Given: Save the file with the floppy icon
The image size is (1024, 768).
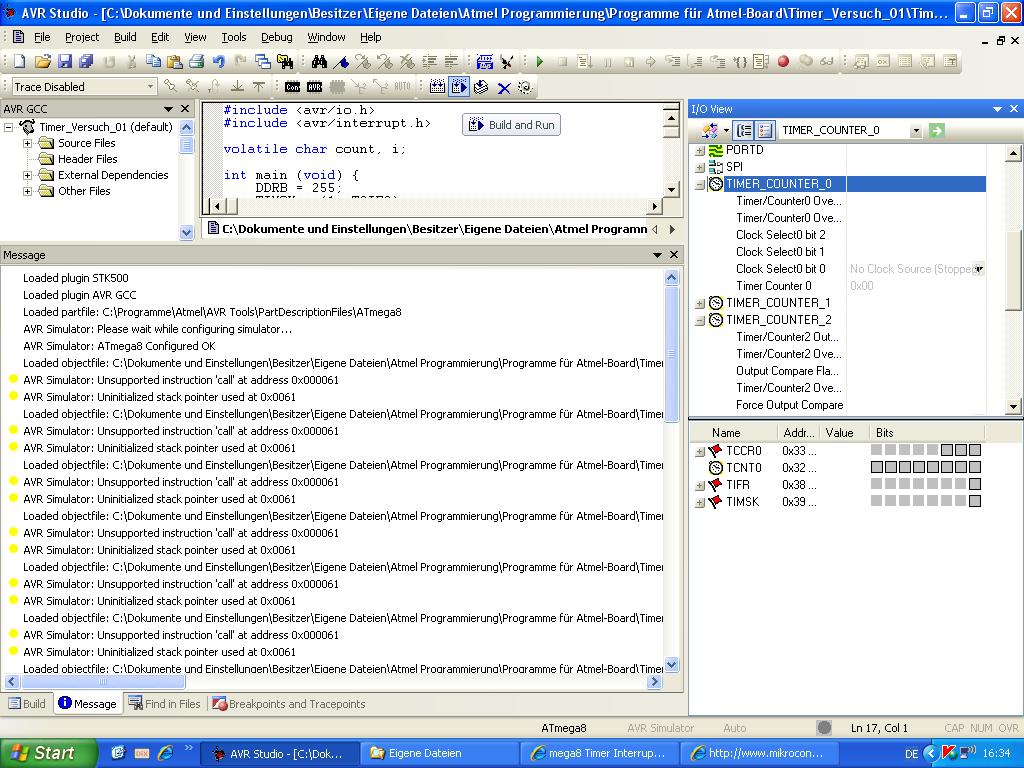Looking at the screenshot, I should click(x=65, y=61).
